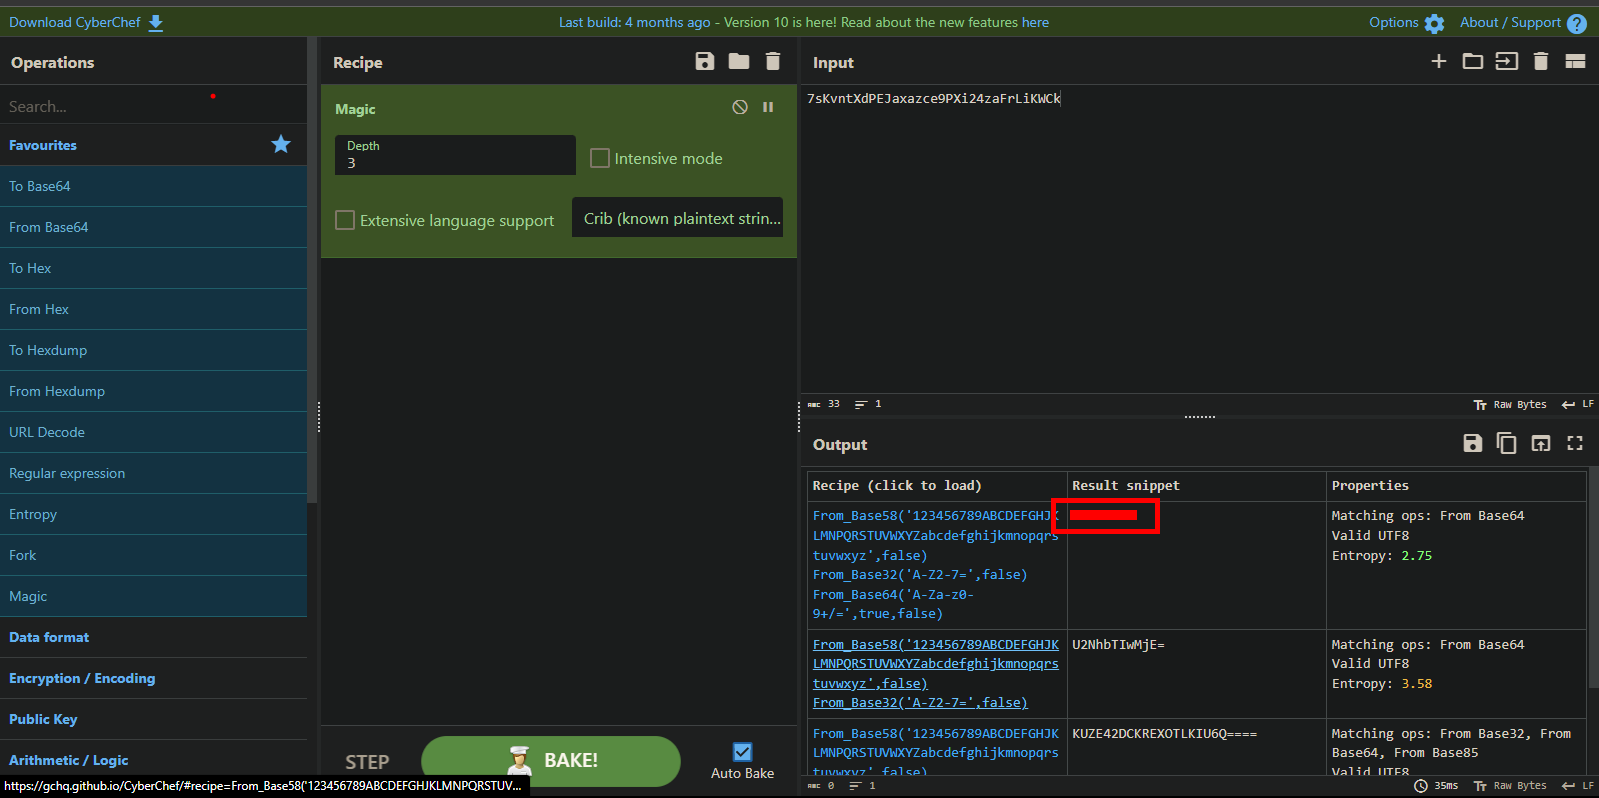Add a new input tab

1439,62
